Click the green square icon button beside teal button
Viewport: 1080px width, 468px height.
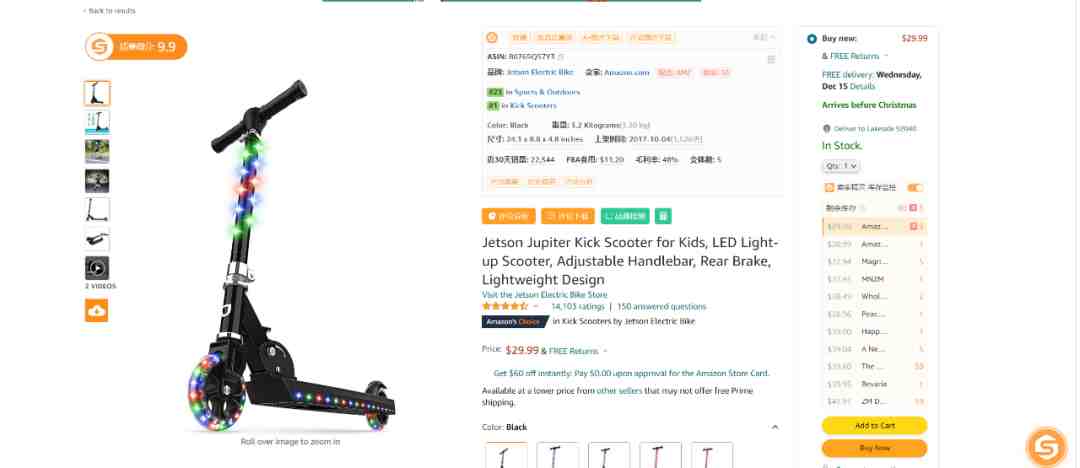point(663,216)
